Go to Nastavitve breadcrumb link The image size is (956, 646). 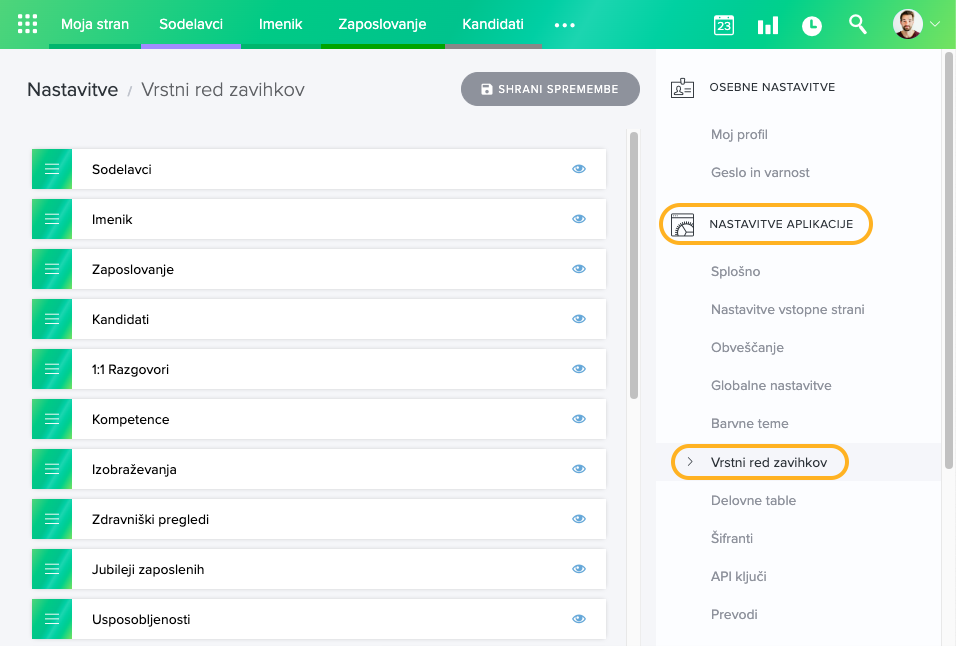pos(72,90)
